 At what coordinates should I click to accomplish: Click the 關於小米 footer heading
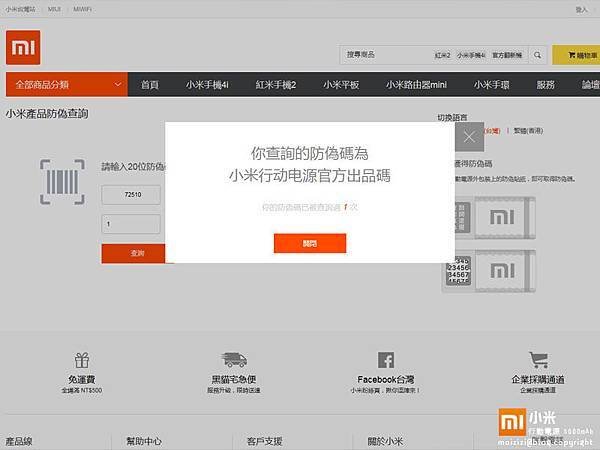tap(385, 441)
